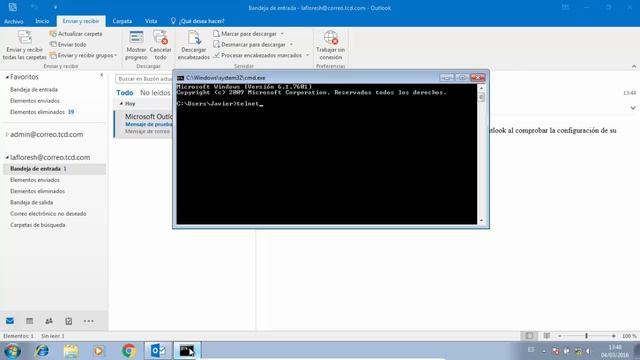
Task: Click Actualizar carpeta in ribbon
Action: point(76,34)
